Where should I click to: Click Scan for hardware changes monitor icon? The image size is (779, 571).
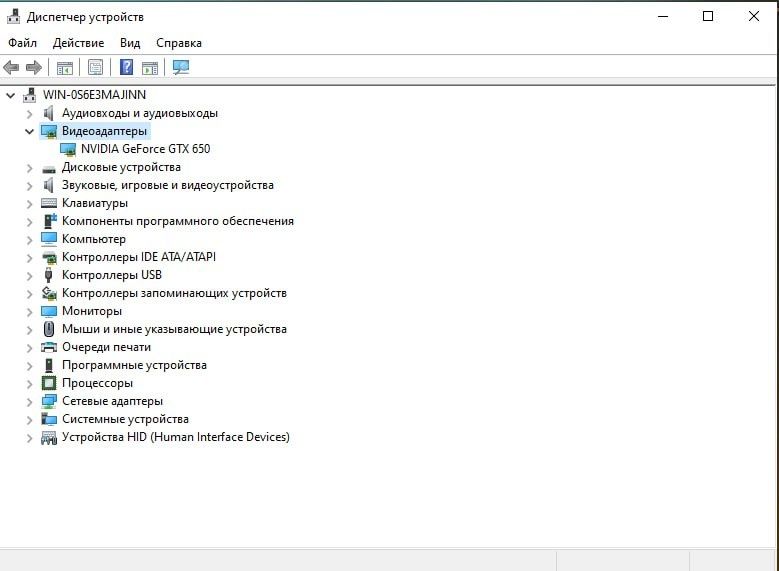pyautogui.click(x=181, y=67)
